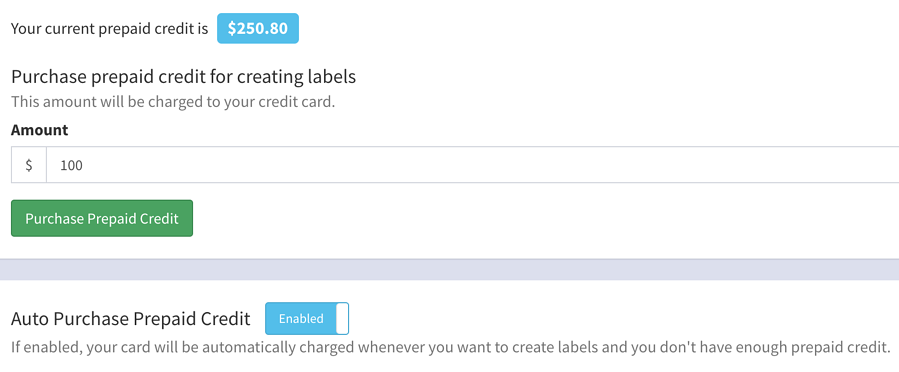Select the $250.80 prepaid credit badge

[x=257, y=29]
